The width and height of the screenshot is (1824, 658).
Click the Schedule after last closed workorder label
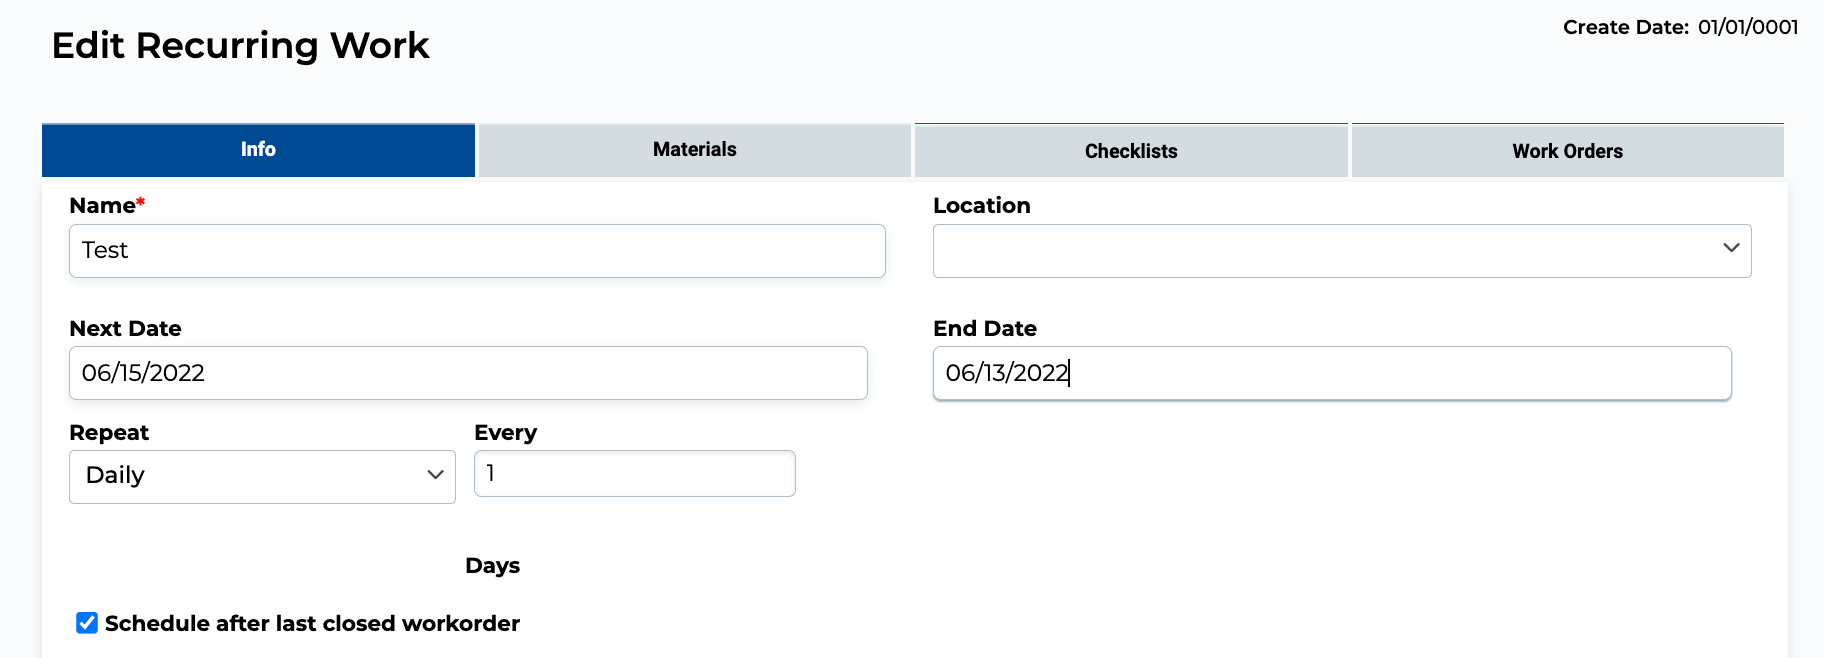tap(312, 624)
